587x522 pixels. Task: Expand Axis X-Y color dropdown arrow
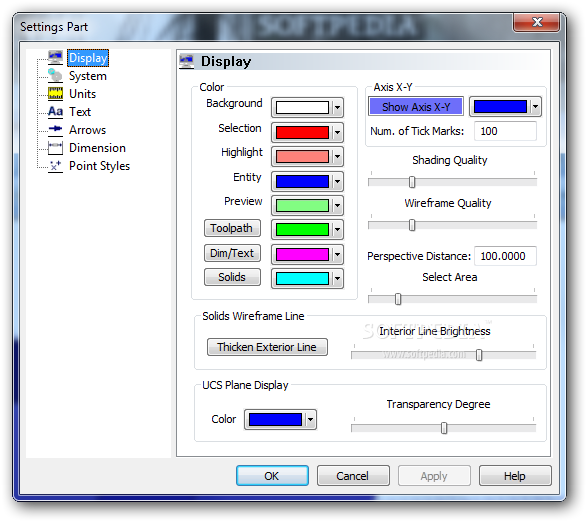pos(535,107)
